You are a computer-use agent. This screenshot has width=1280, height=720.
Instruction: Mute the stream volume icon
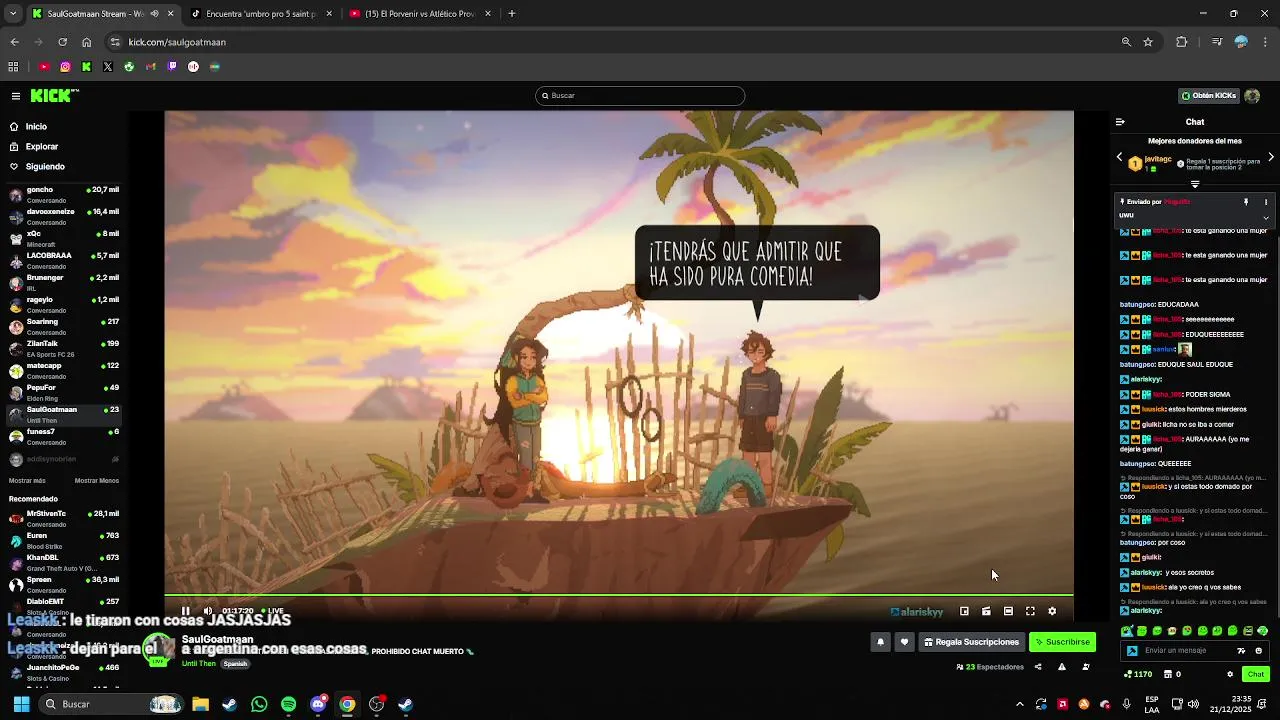(x=208, y=611)
